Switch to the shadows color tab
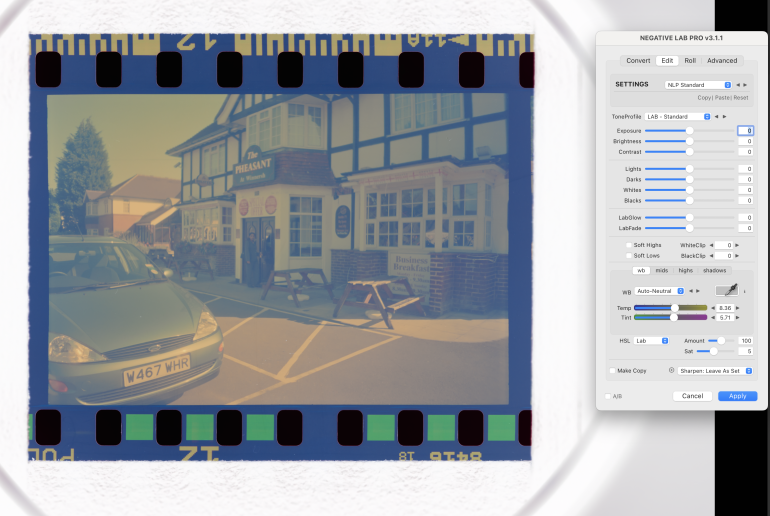 [x=715, y=271]
